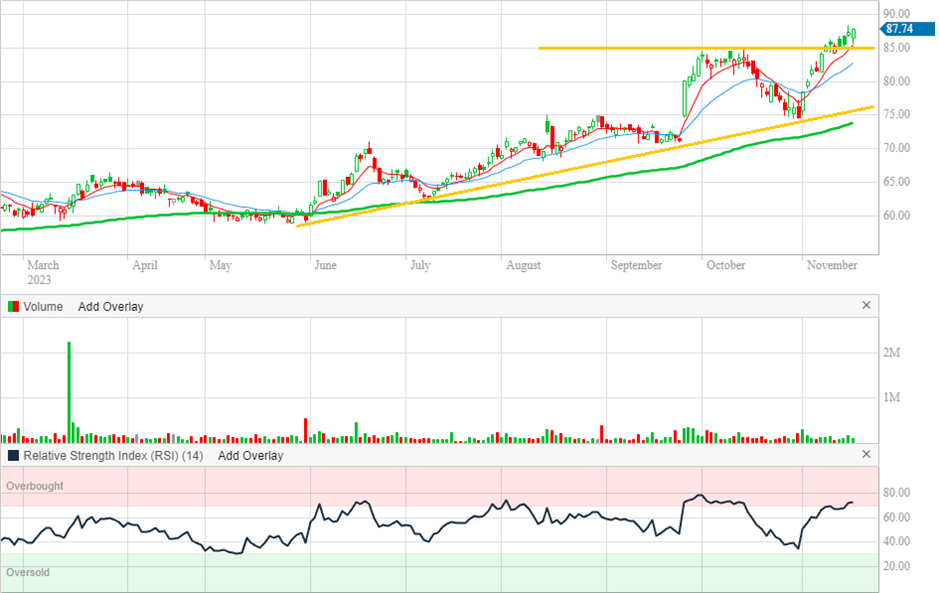
Task: Click the August label on time axis
Action: click(x=523, y=265)
